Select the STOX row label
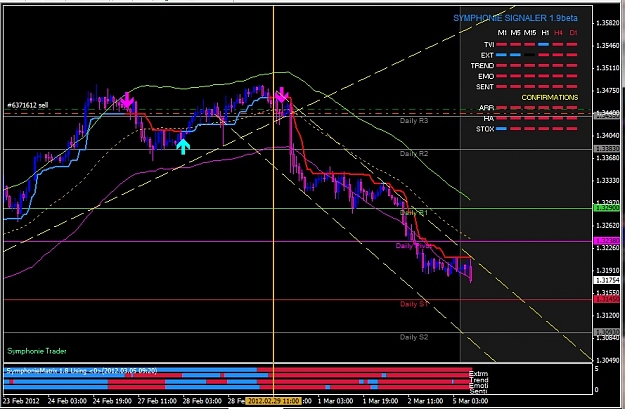This screenshot has height=409, width=625. tap(485, 129)
